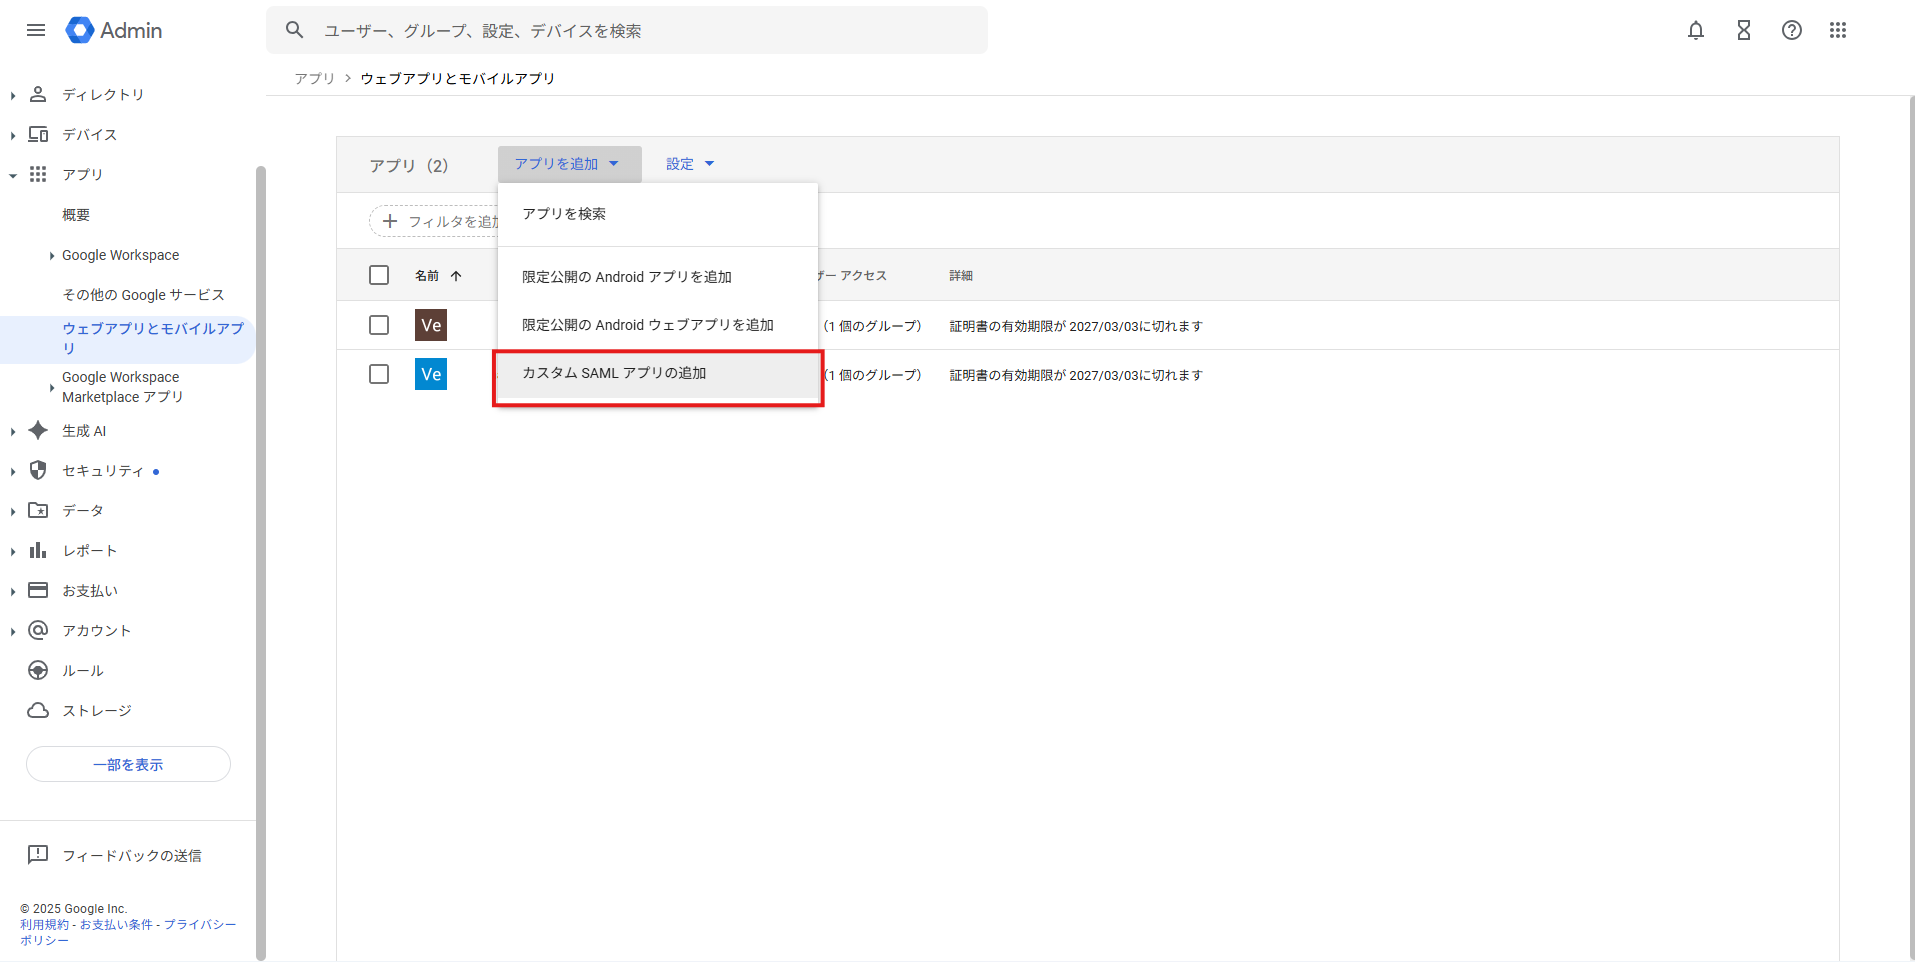Screen dimensions: 1915x962
Task: Click the brown Ve app icon
Action: (x=431, y=325)
